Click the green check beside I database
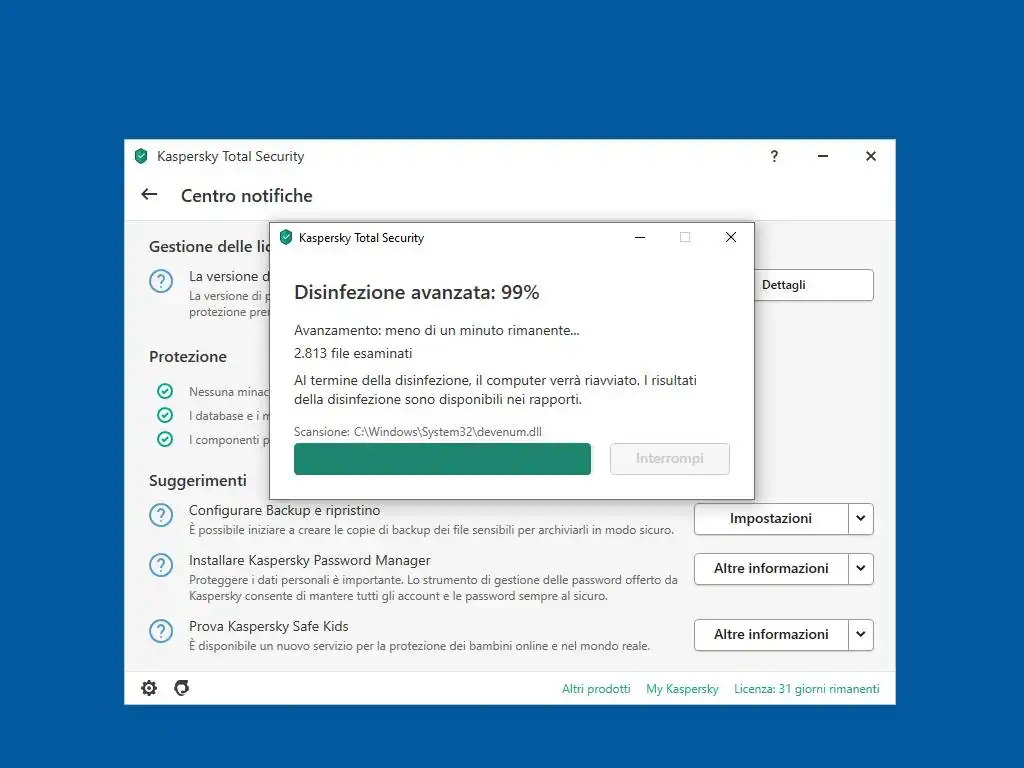 click(165, 415)
